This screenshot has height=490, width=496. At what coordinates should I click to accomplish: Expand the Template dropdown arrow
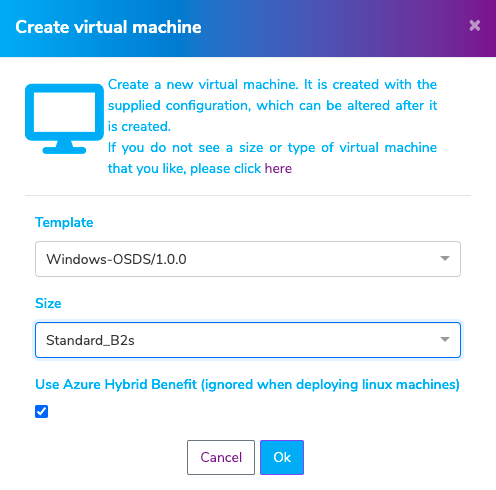[x=445, y=258]
